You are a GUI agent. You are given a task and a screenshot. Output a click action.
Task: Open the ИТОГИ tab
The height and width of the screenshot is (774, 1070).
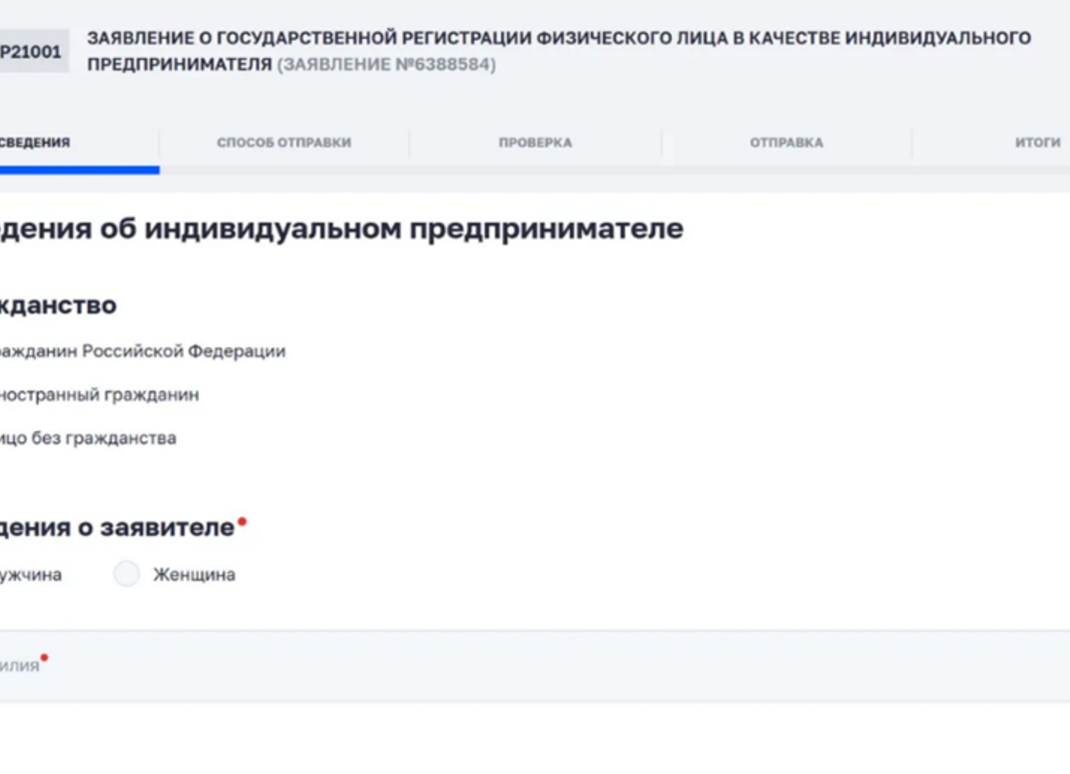tap(1037, 143)
